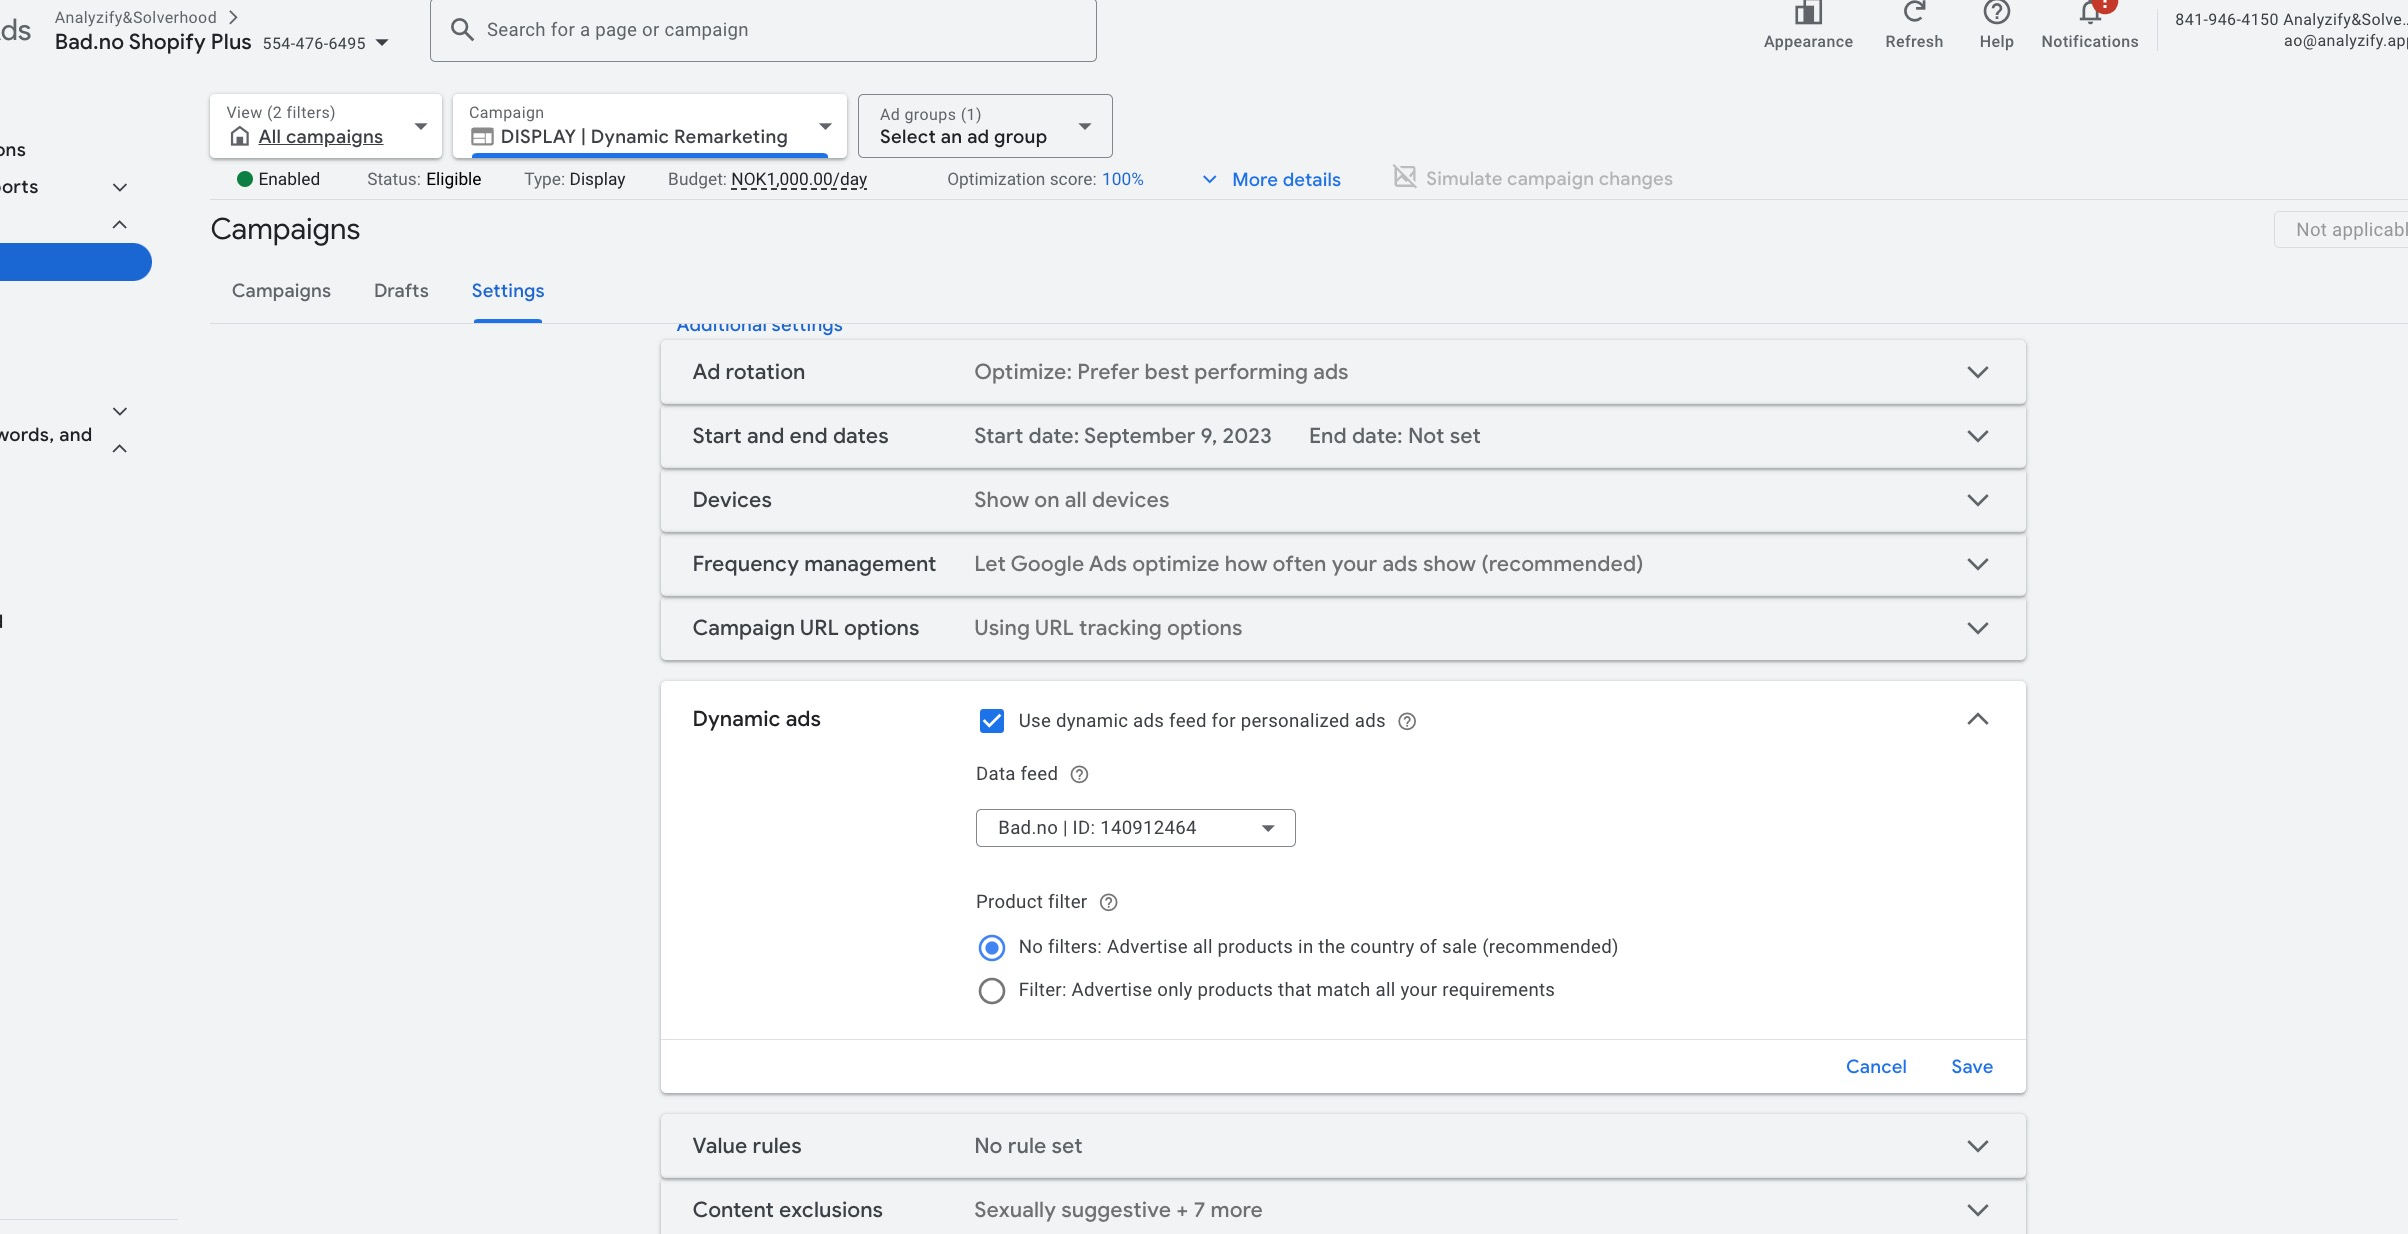
Task: Click the Simulate campaign changes icon
Action: point(1405,177)
